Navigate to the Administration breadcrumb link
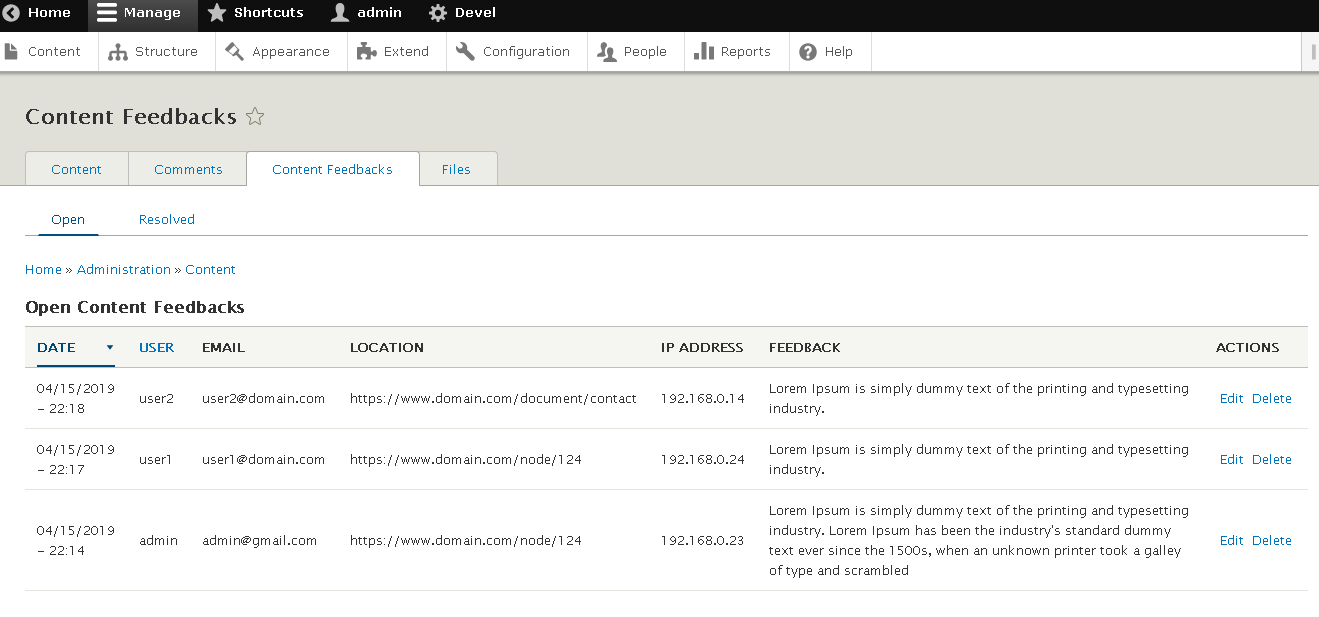Viewport: 1319px width, 617px height. (123, 269)
